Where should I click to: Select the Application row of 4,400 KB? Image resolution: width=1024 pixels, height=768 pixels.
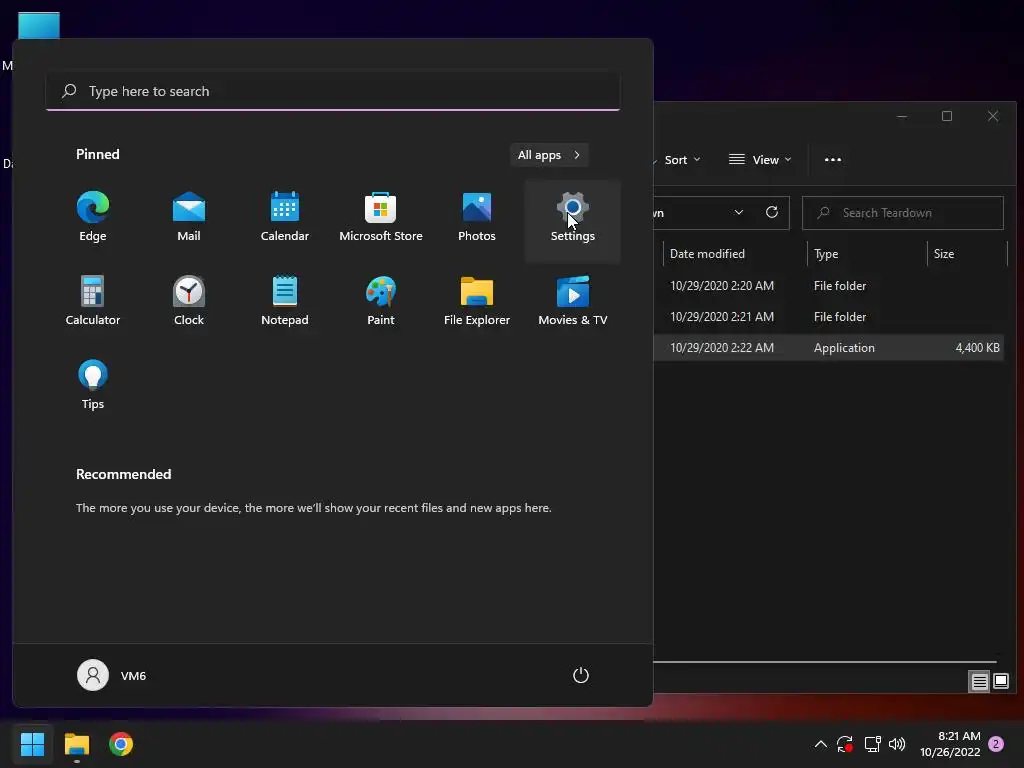(828, 348)
